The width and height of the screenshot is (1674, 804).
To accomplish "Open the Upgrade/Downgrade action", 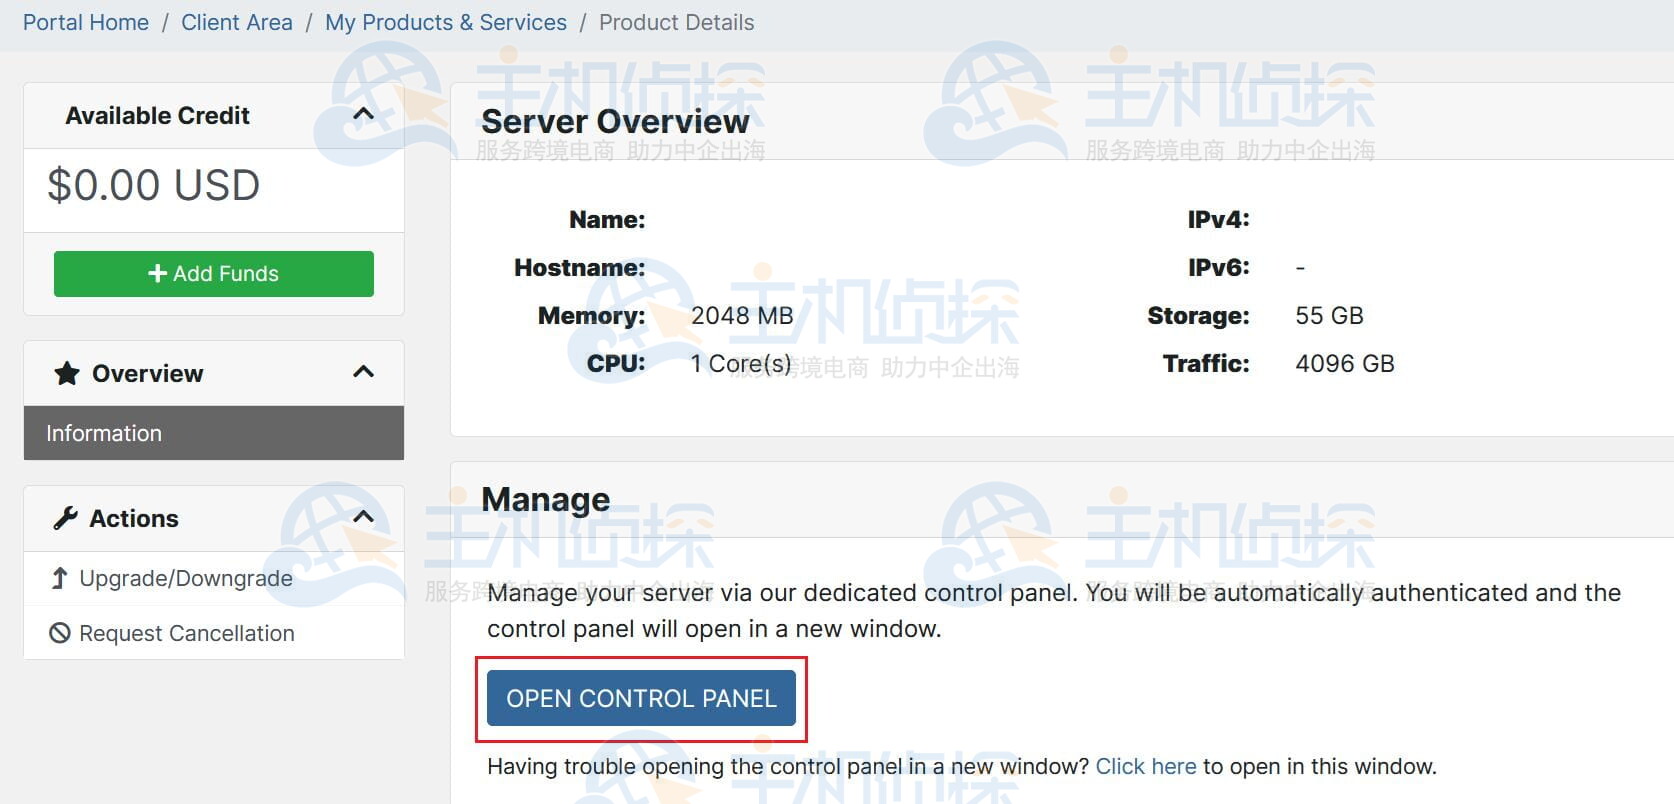I will 186,578.
